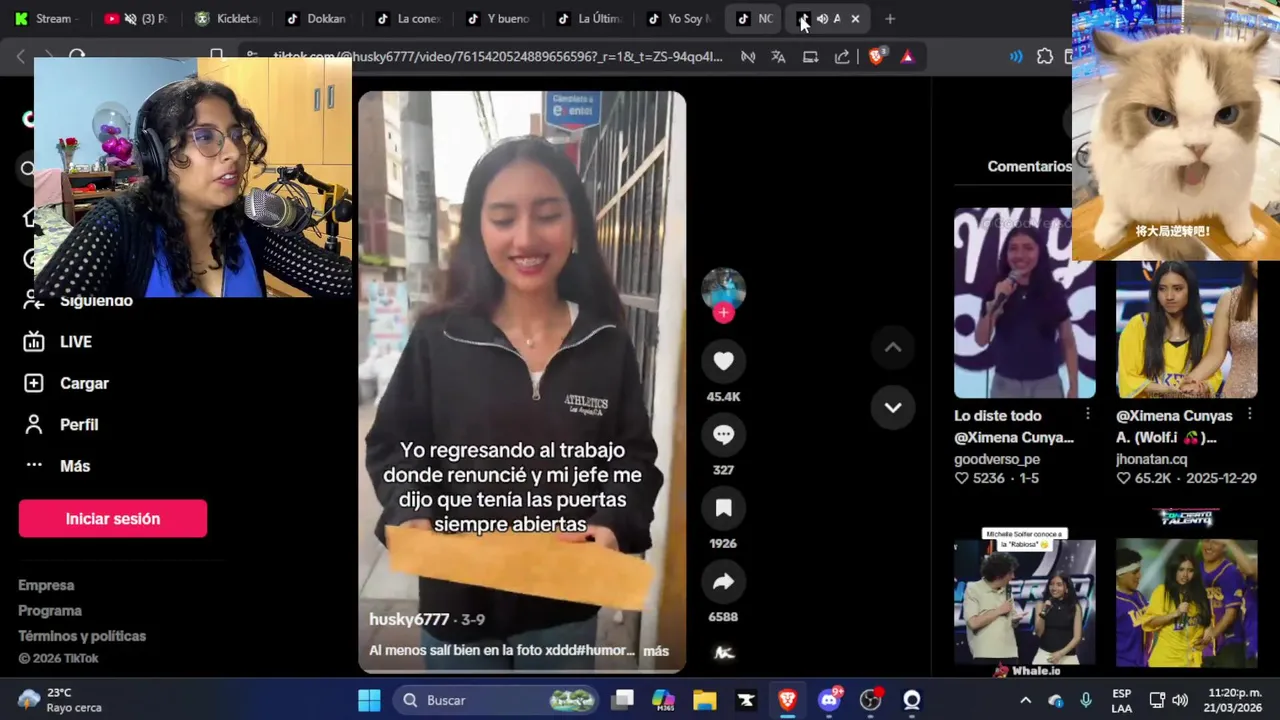The height and width of the screenshot is (720, 1280).
Task: Switch to the muted YouTube (3) tab
Action: pos(135,18)
